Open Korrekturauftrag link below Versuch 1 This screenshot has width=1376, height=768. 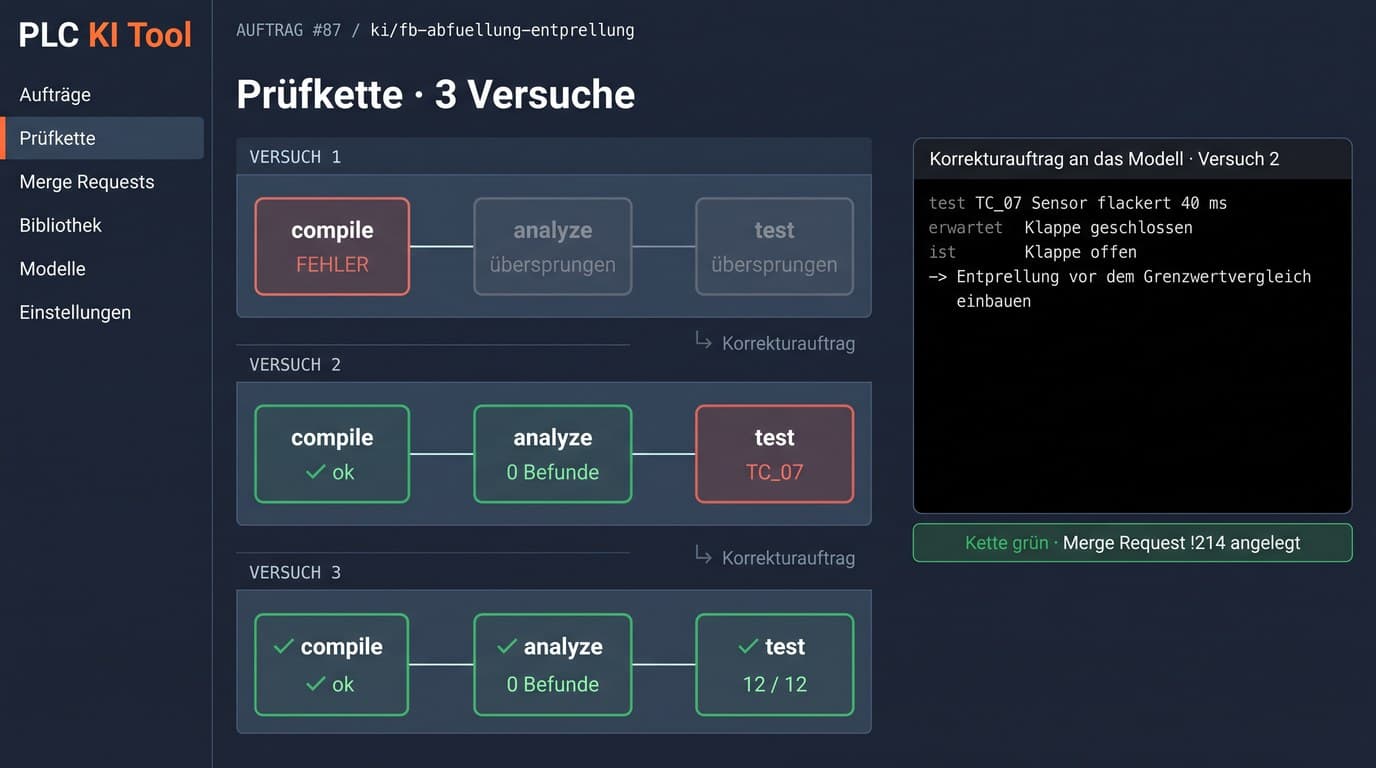788,343
